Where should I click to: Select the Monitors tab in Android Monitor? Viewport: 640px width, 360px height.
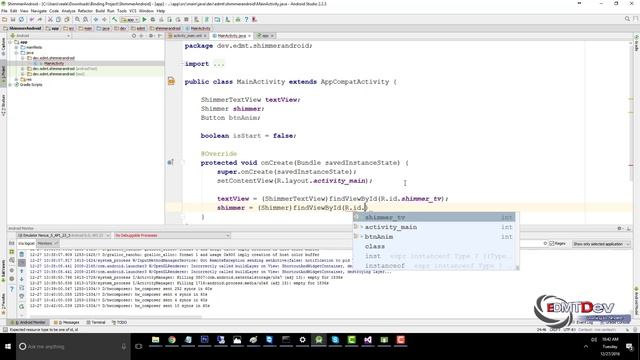(x=47, y=243)
